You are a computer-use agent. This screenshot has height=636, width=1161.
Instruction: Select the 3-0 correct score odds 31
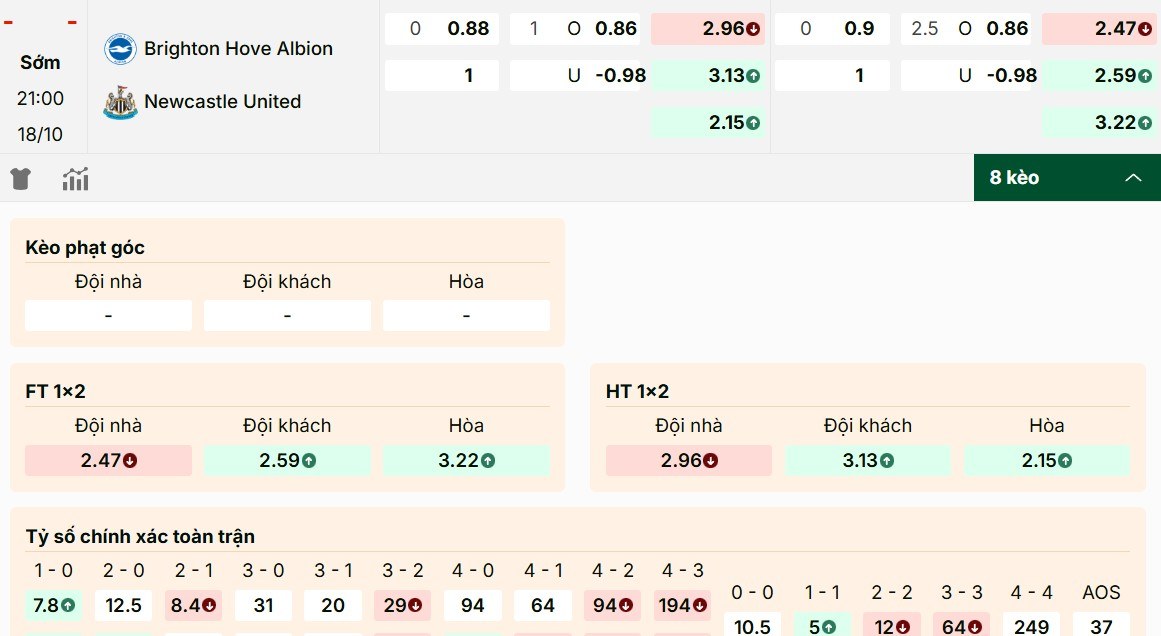[263, 605]
